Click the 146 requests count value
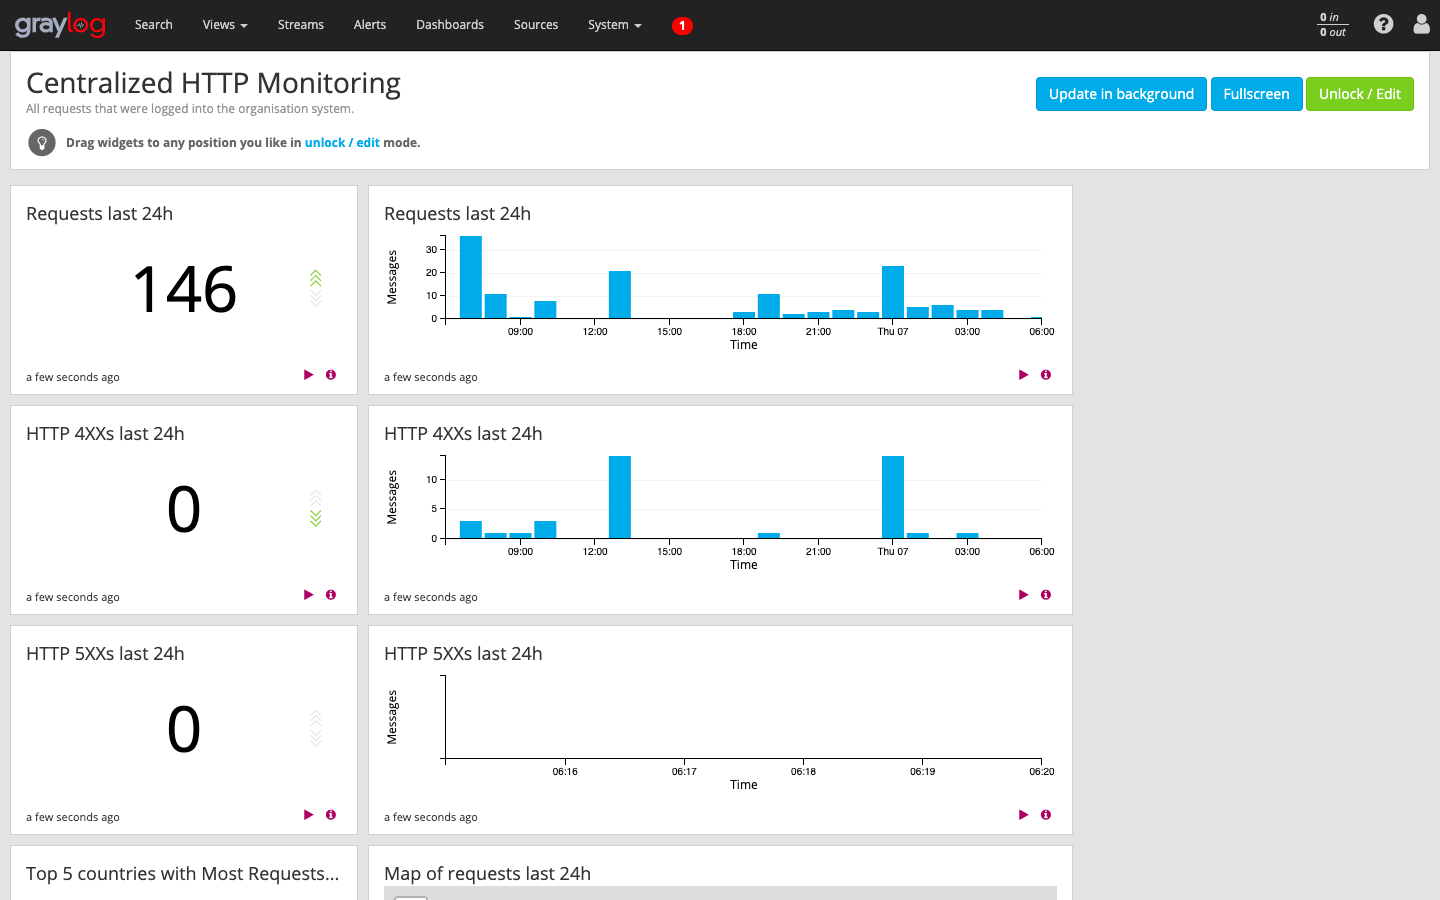This screenshot has width=1440, height=900. (x=185, y=290)
